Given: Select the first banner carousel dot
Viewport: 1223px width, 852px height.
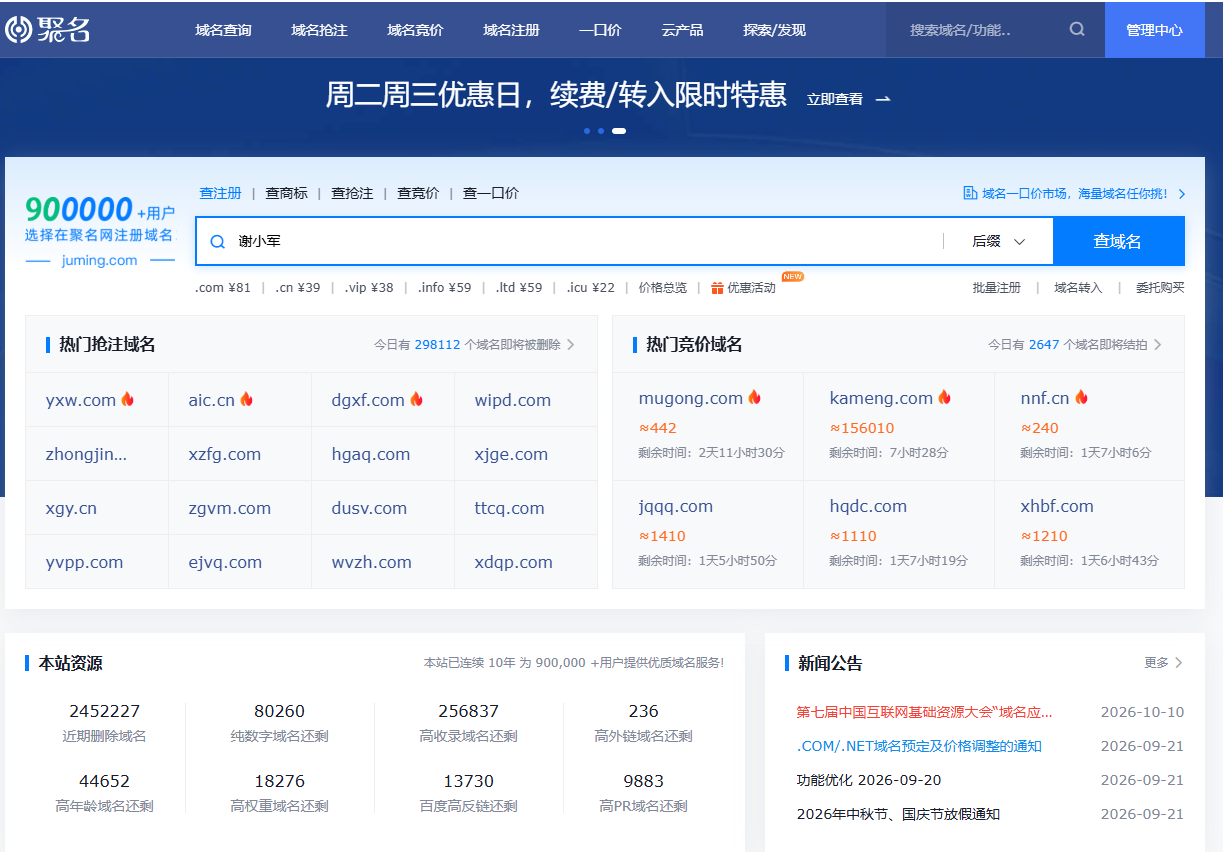Looking at the screenshot, I should [x=587, y=131].
